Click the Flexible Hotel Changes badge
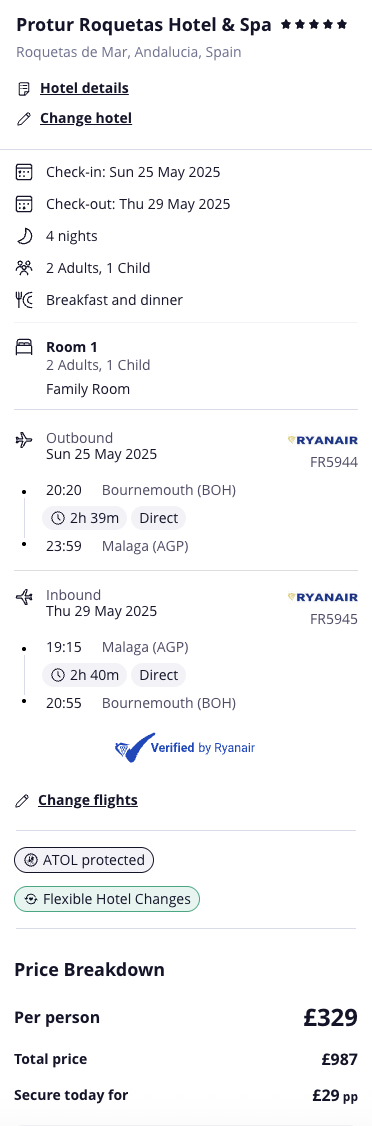The width and height of the screenshot is (372, 1126). point(107,899)
